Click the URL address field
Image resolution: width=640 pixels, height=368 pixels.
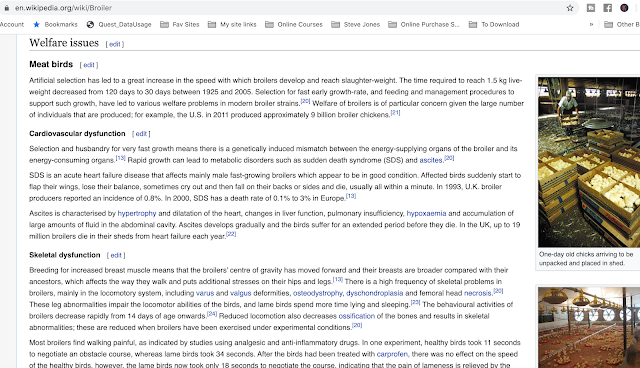[x=286, y=8]
